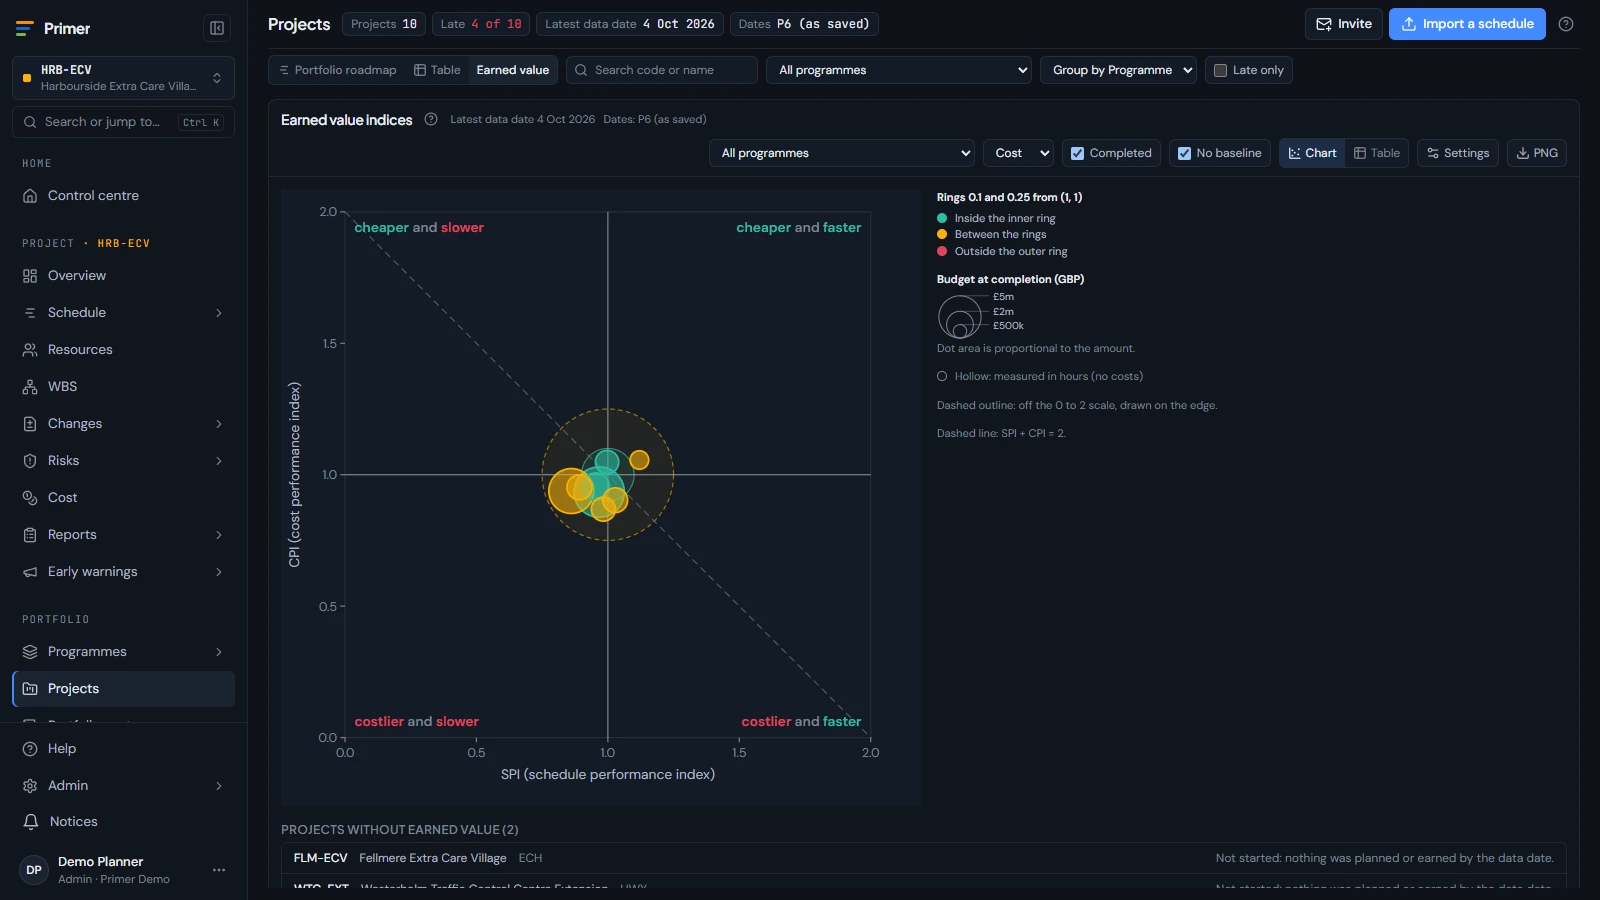
Task: Open the Reports document icon
Action: click(30, 535)
